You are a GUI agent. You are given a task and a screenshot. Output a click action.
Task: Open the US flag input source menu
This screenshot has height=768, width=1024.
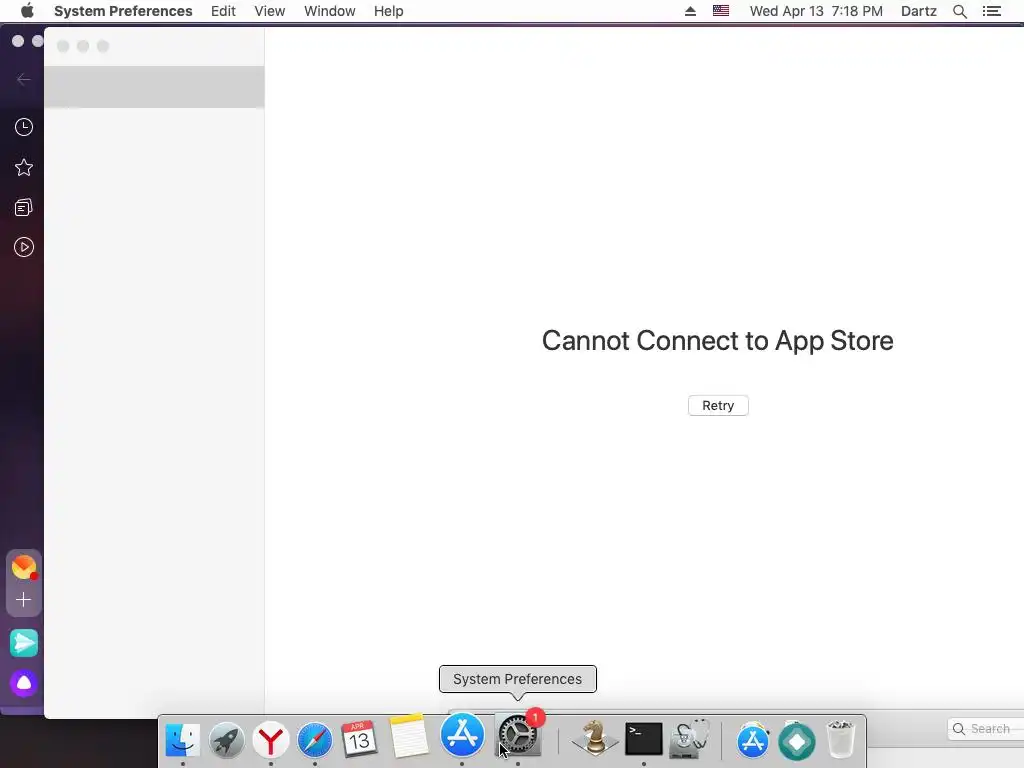point(721,11)
